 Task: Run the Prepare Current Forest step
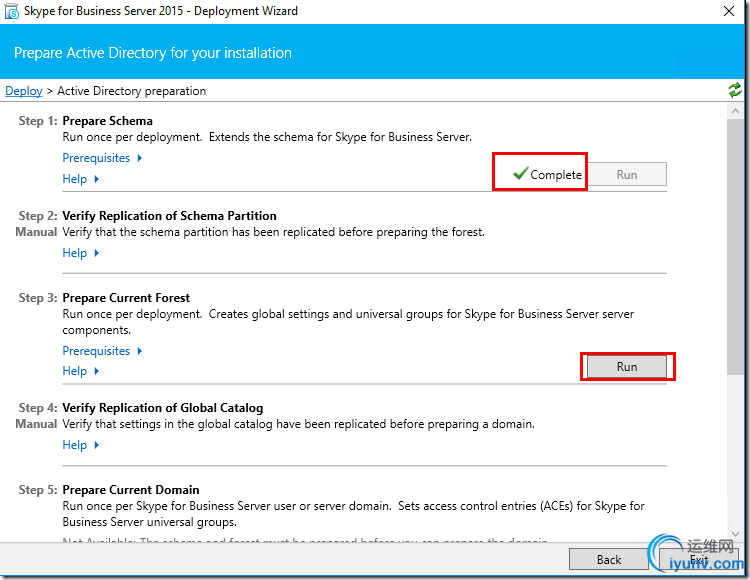click(627, 367)
